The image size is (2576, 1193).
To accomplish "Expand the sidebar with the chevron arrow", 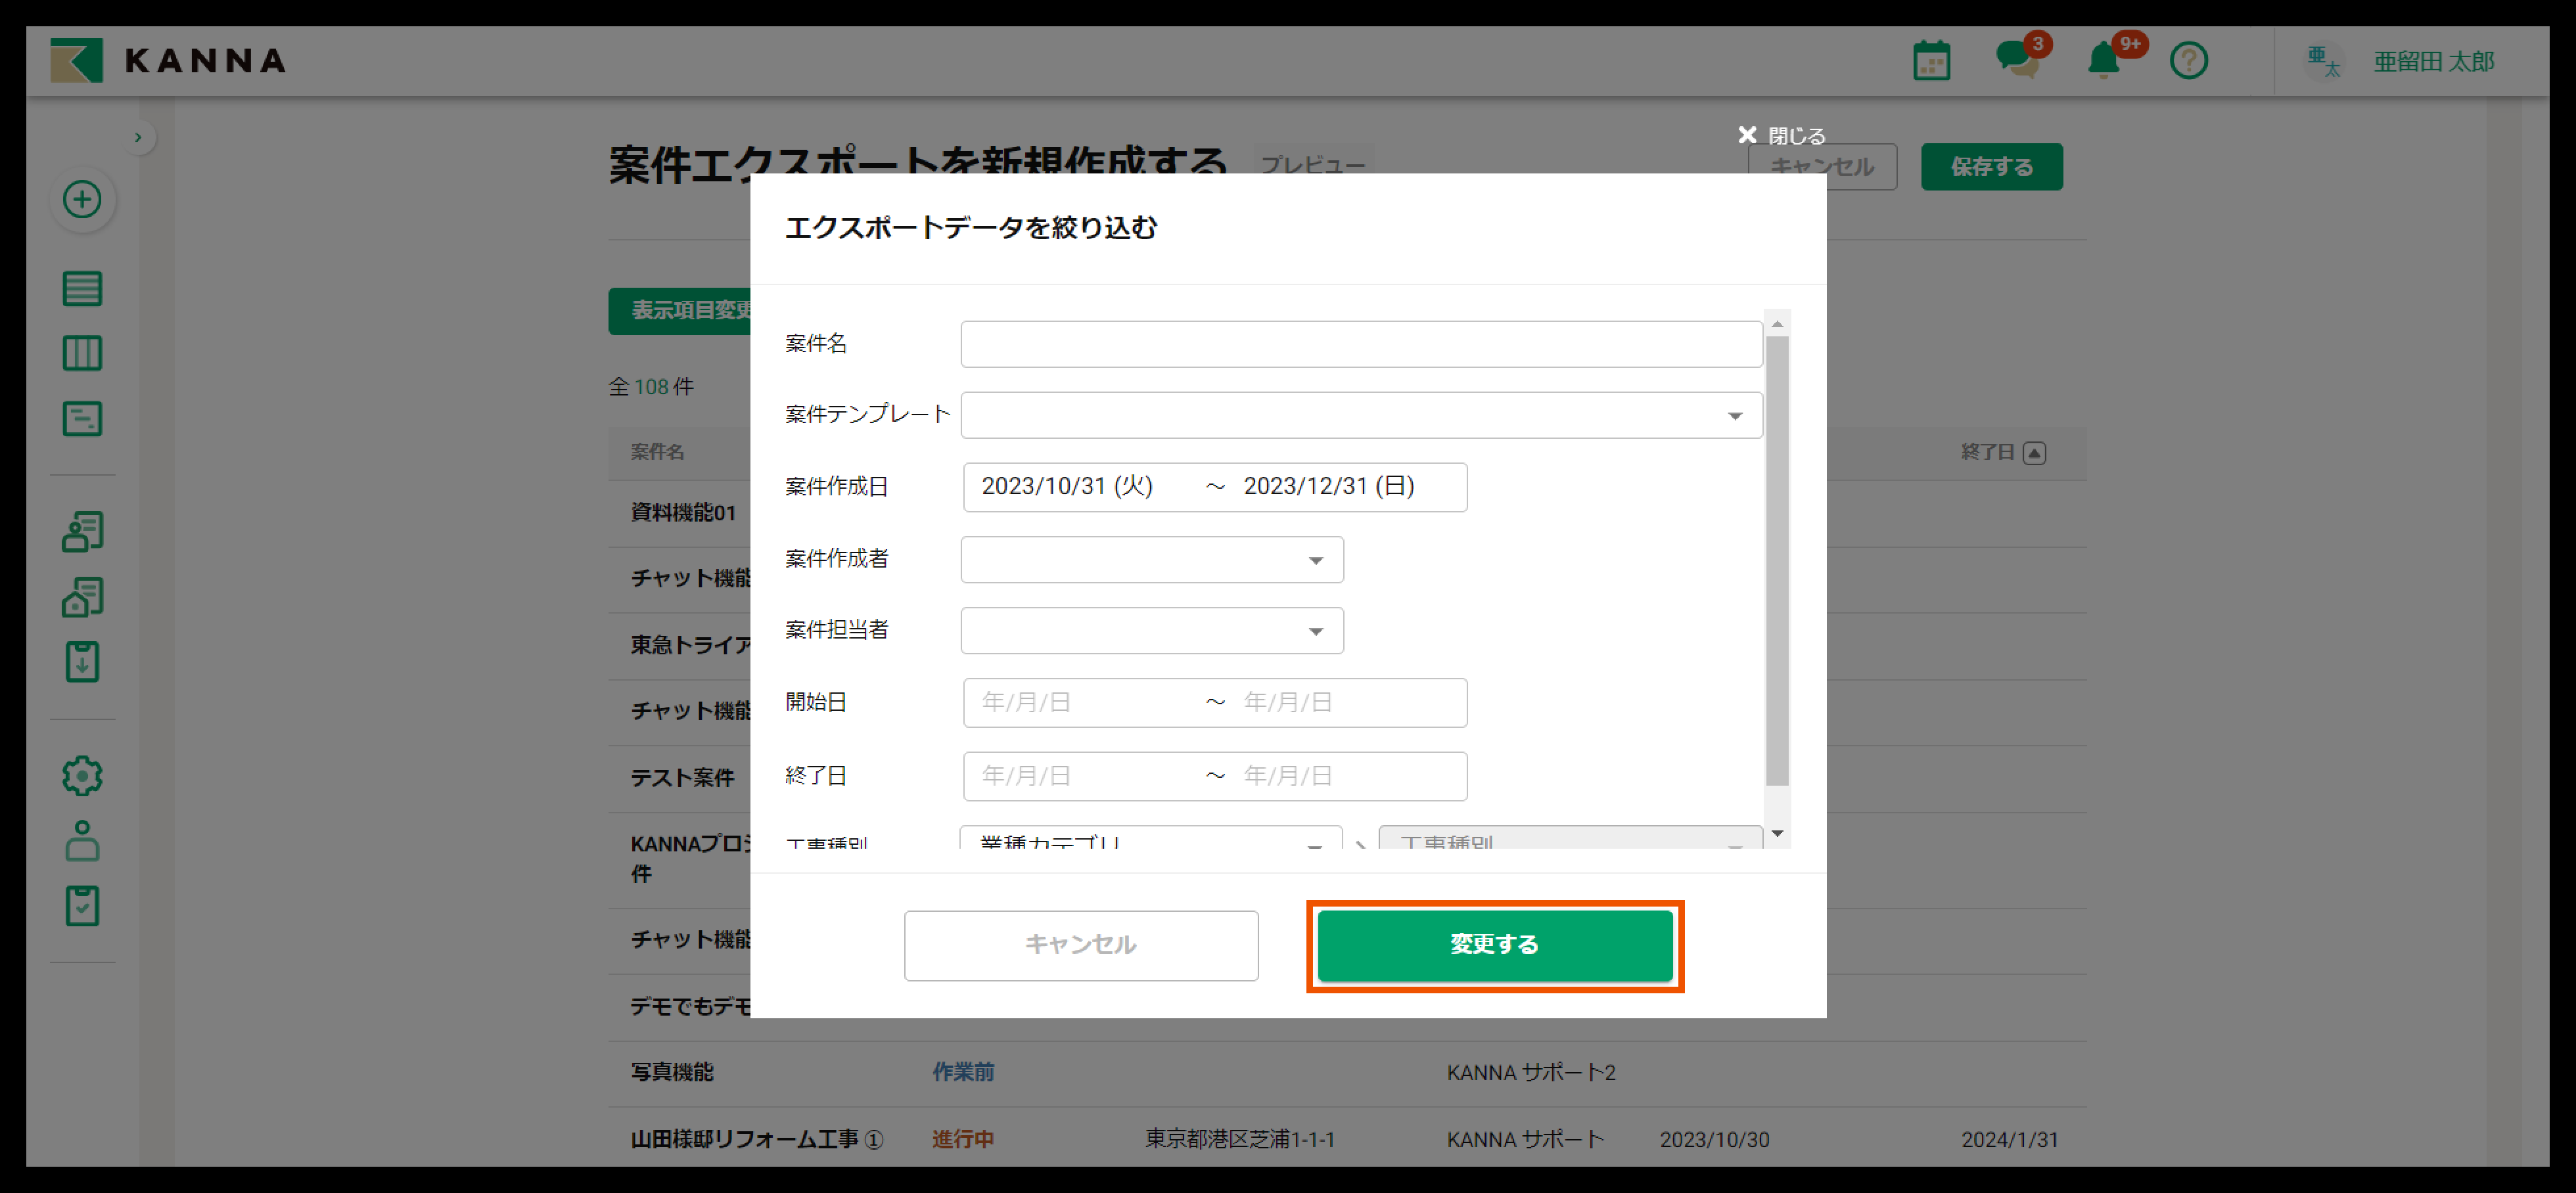I will (x=138, y=136).
